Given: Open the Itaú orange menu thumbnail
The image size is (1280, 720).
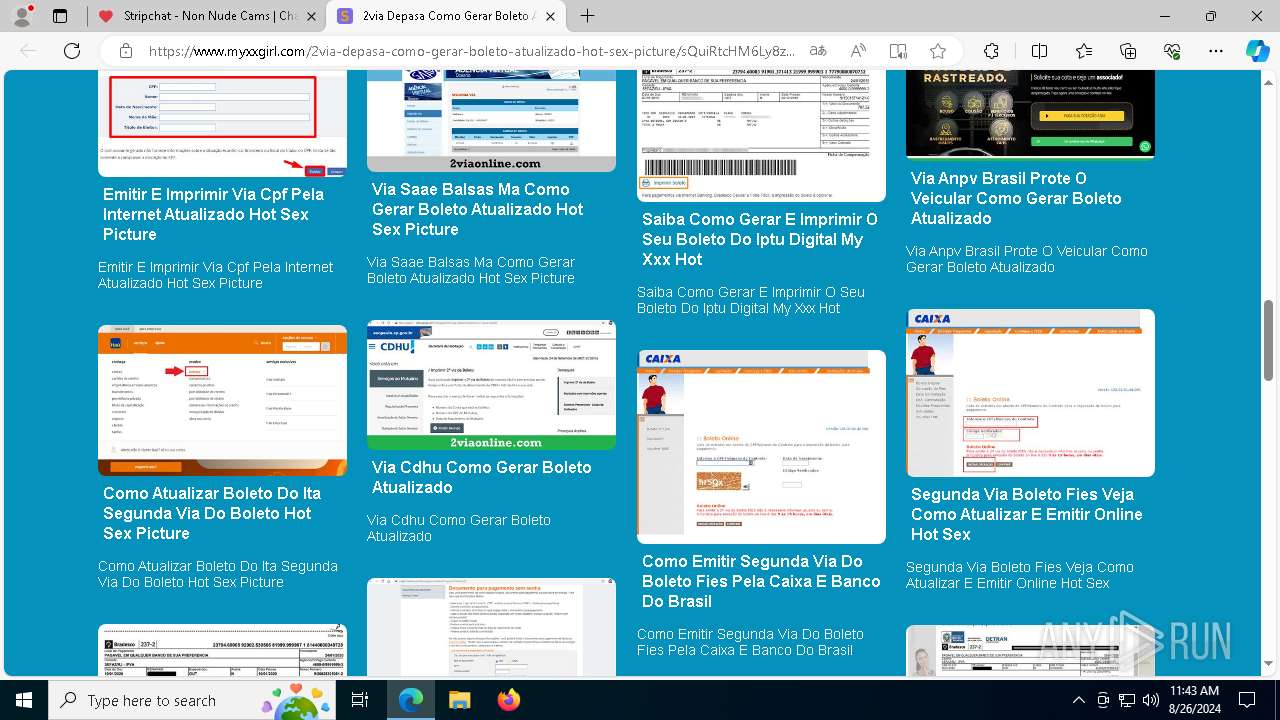Looking at the screenshot, I should (x=222, y=400).
